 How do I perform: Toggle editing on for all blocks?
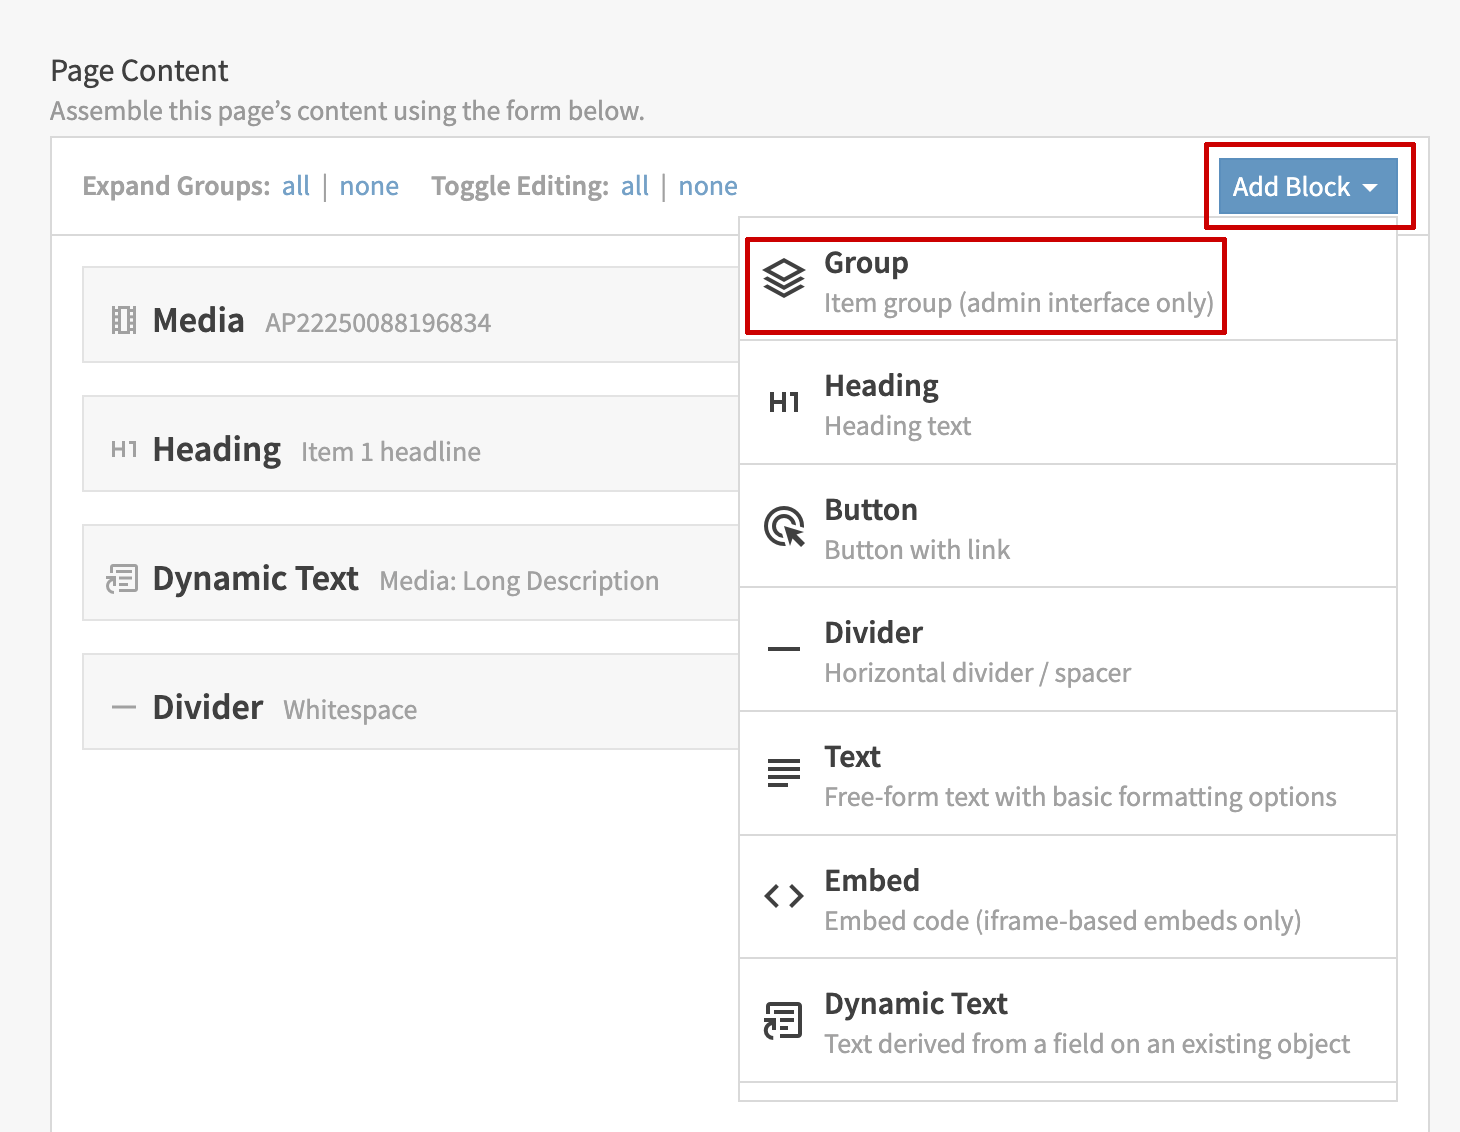click(x=635, y=186)
